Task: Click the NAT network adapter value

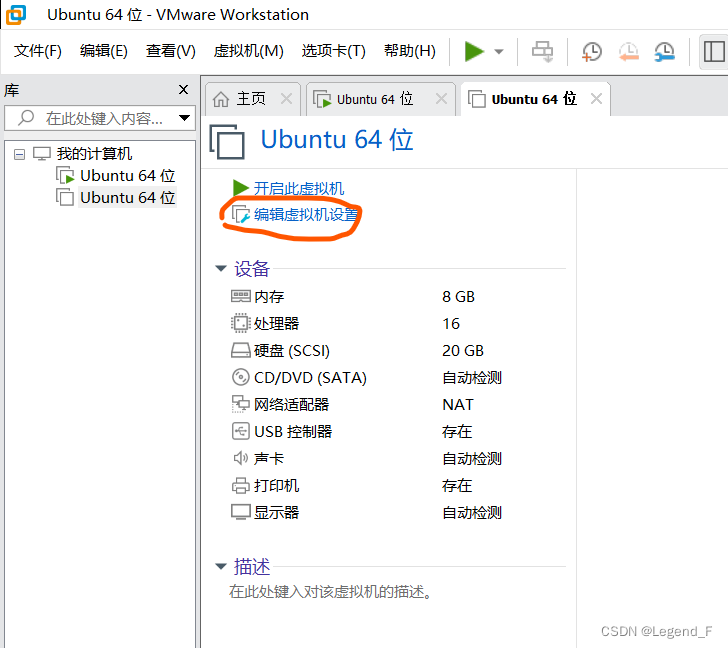Action: pyautogui.click(x=458, y=405)
